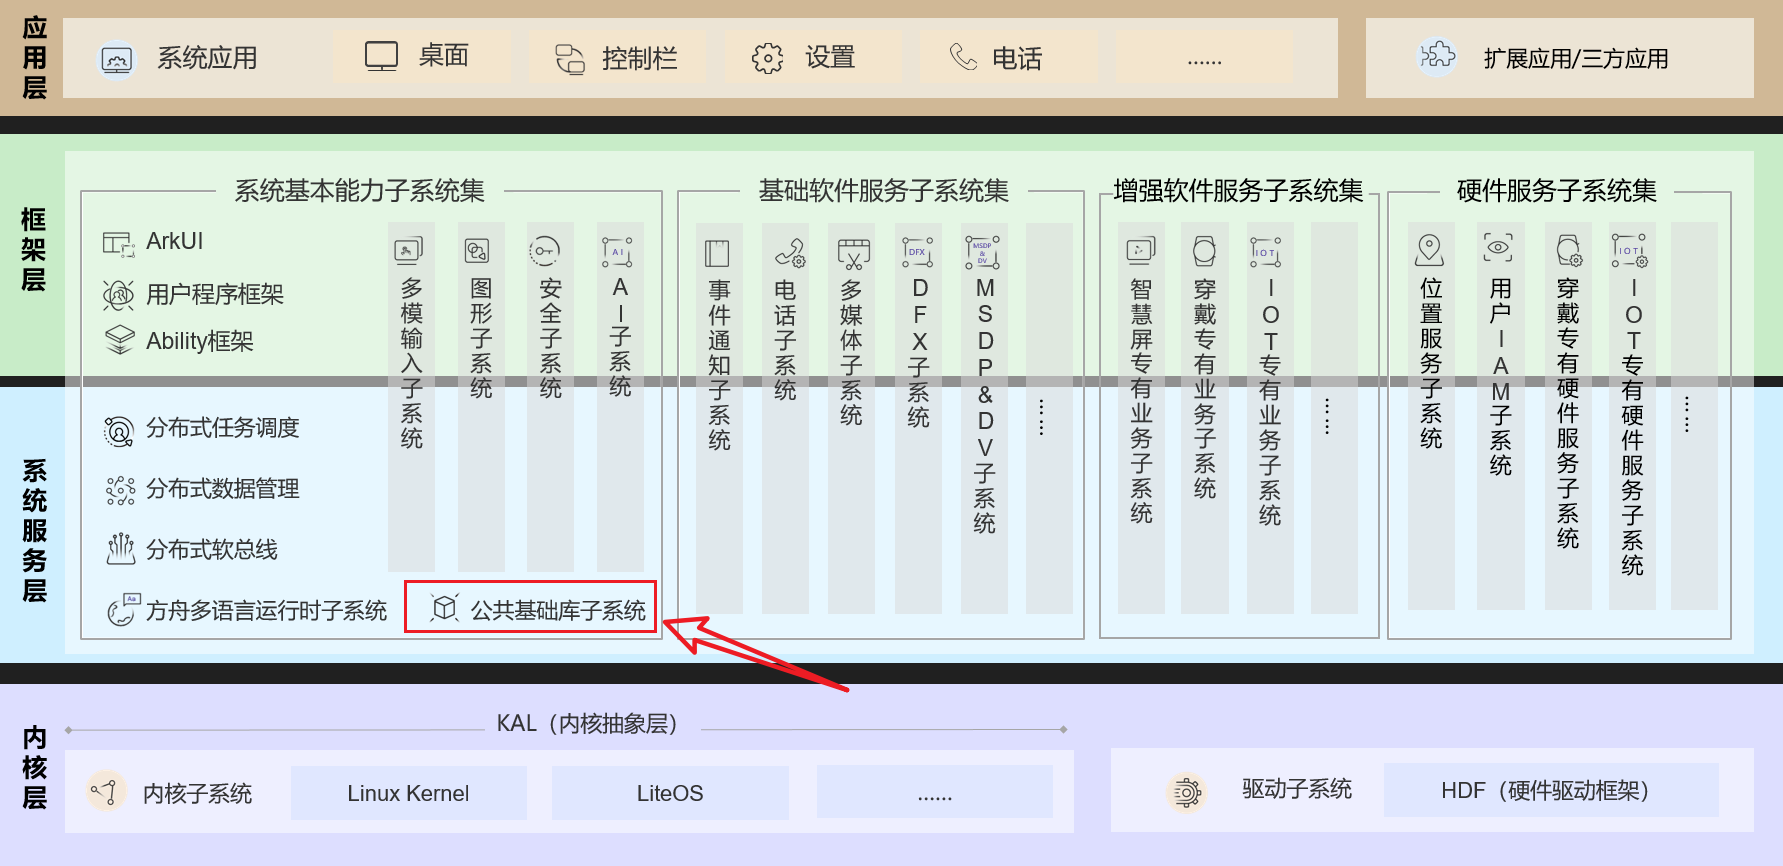
Task: Click the 分布式任务调度 label
Action: (222, 428)
